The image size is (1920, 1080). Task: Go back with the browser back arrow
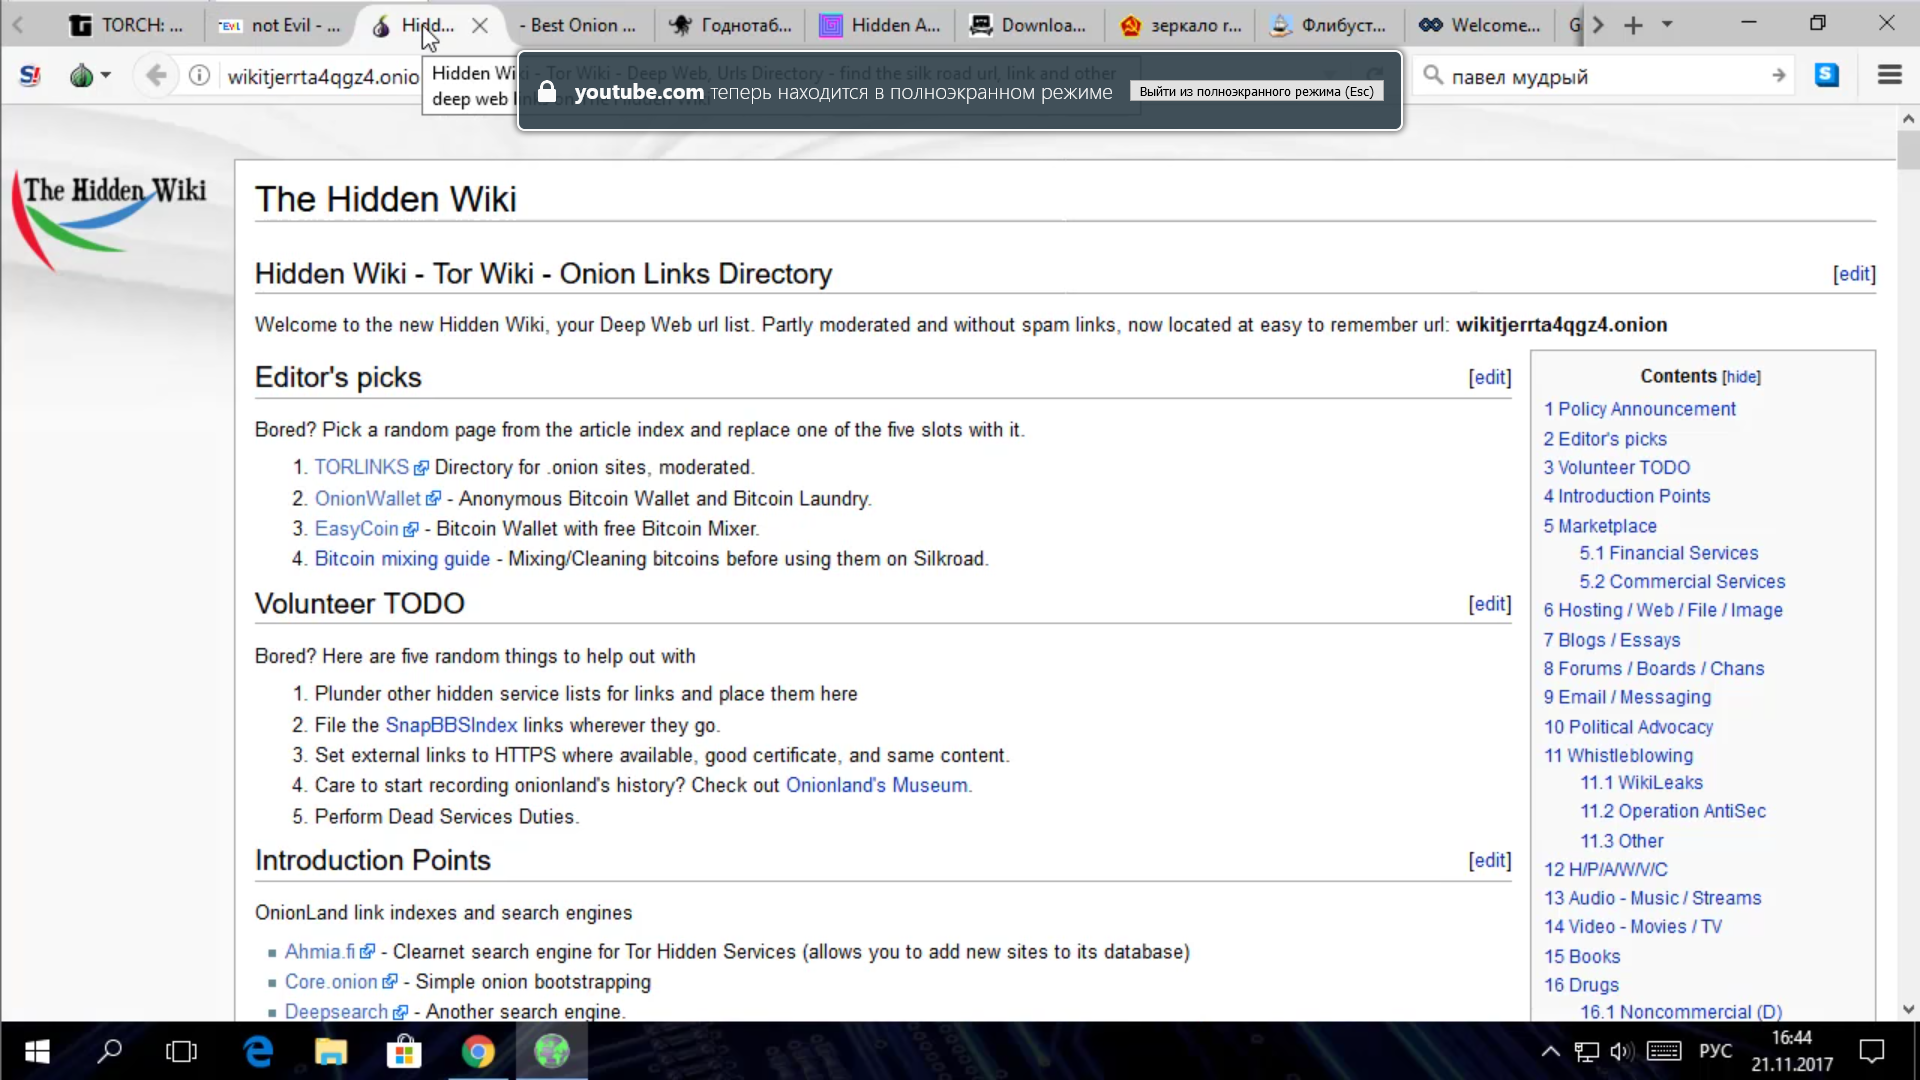point(156,76)
